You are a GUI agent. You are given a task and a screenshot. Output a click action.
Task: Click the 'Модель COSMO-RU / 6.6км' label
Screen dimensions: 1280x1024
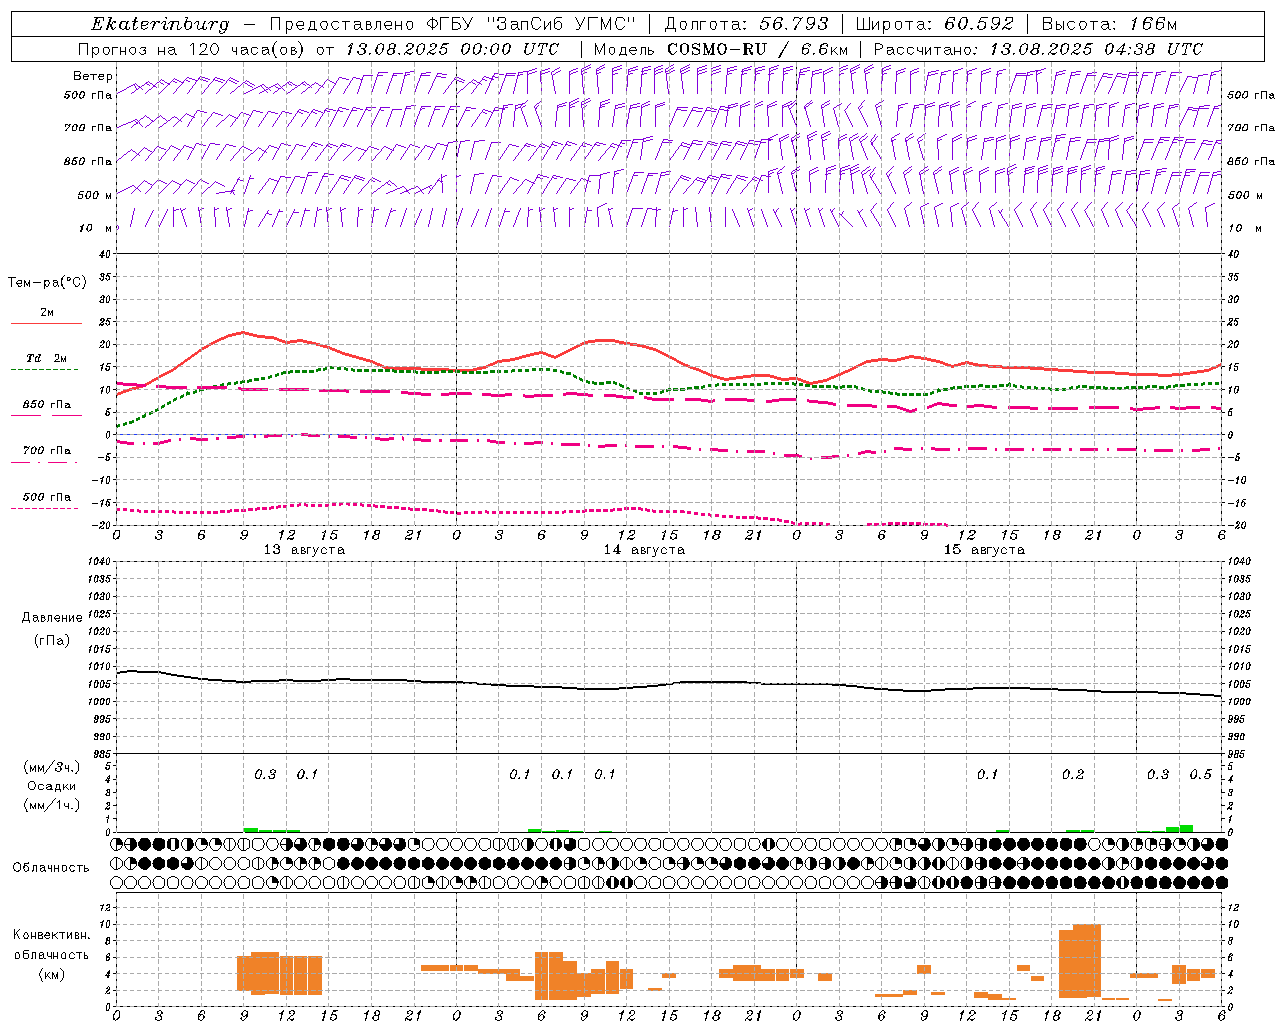[721, 49]
